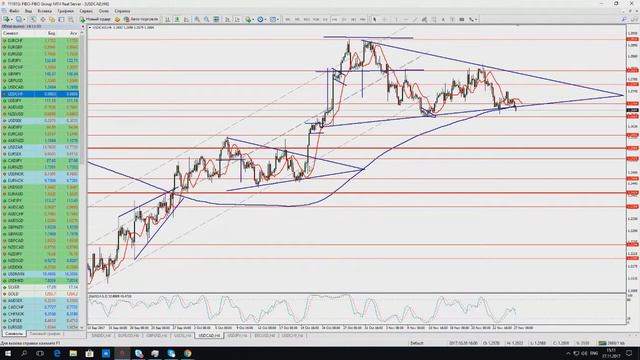The image size is (640, 360).
Task: Switch chart to candlesticks icon
Action: [177, 19]
